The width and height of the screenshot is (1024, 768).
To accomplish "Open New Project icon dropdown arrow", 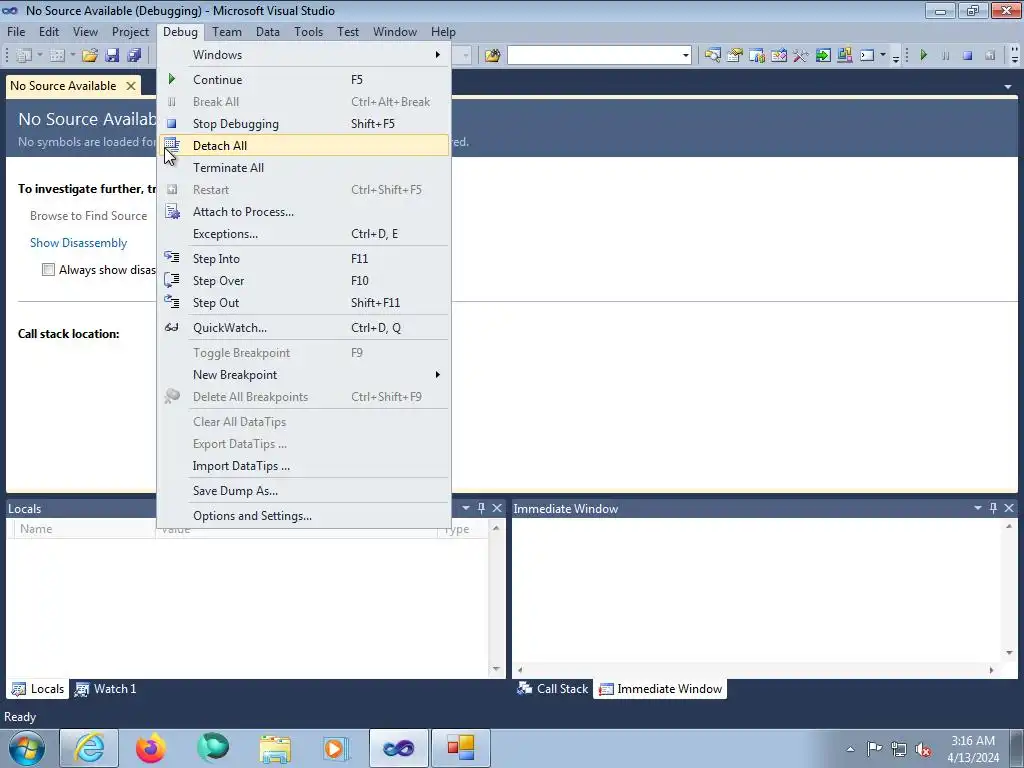I will [39, 56].
